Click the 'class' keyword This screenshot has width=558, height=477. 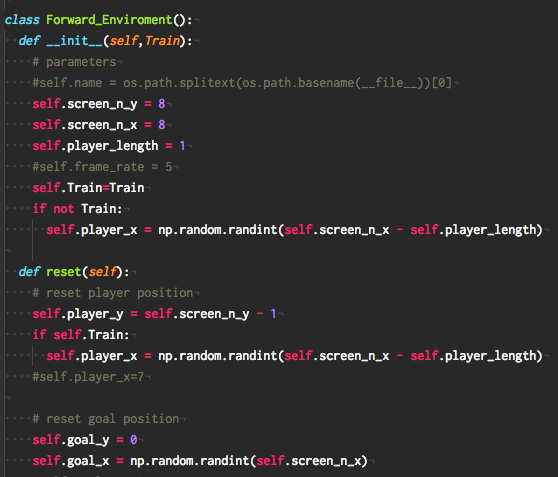(22, 20)
